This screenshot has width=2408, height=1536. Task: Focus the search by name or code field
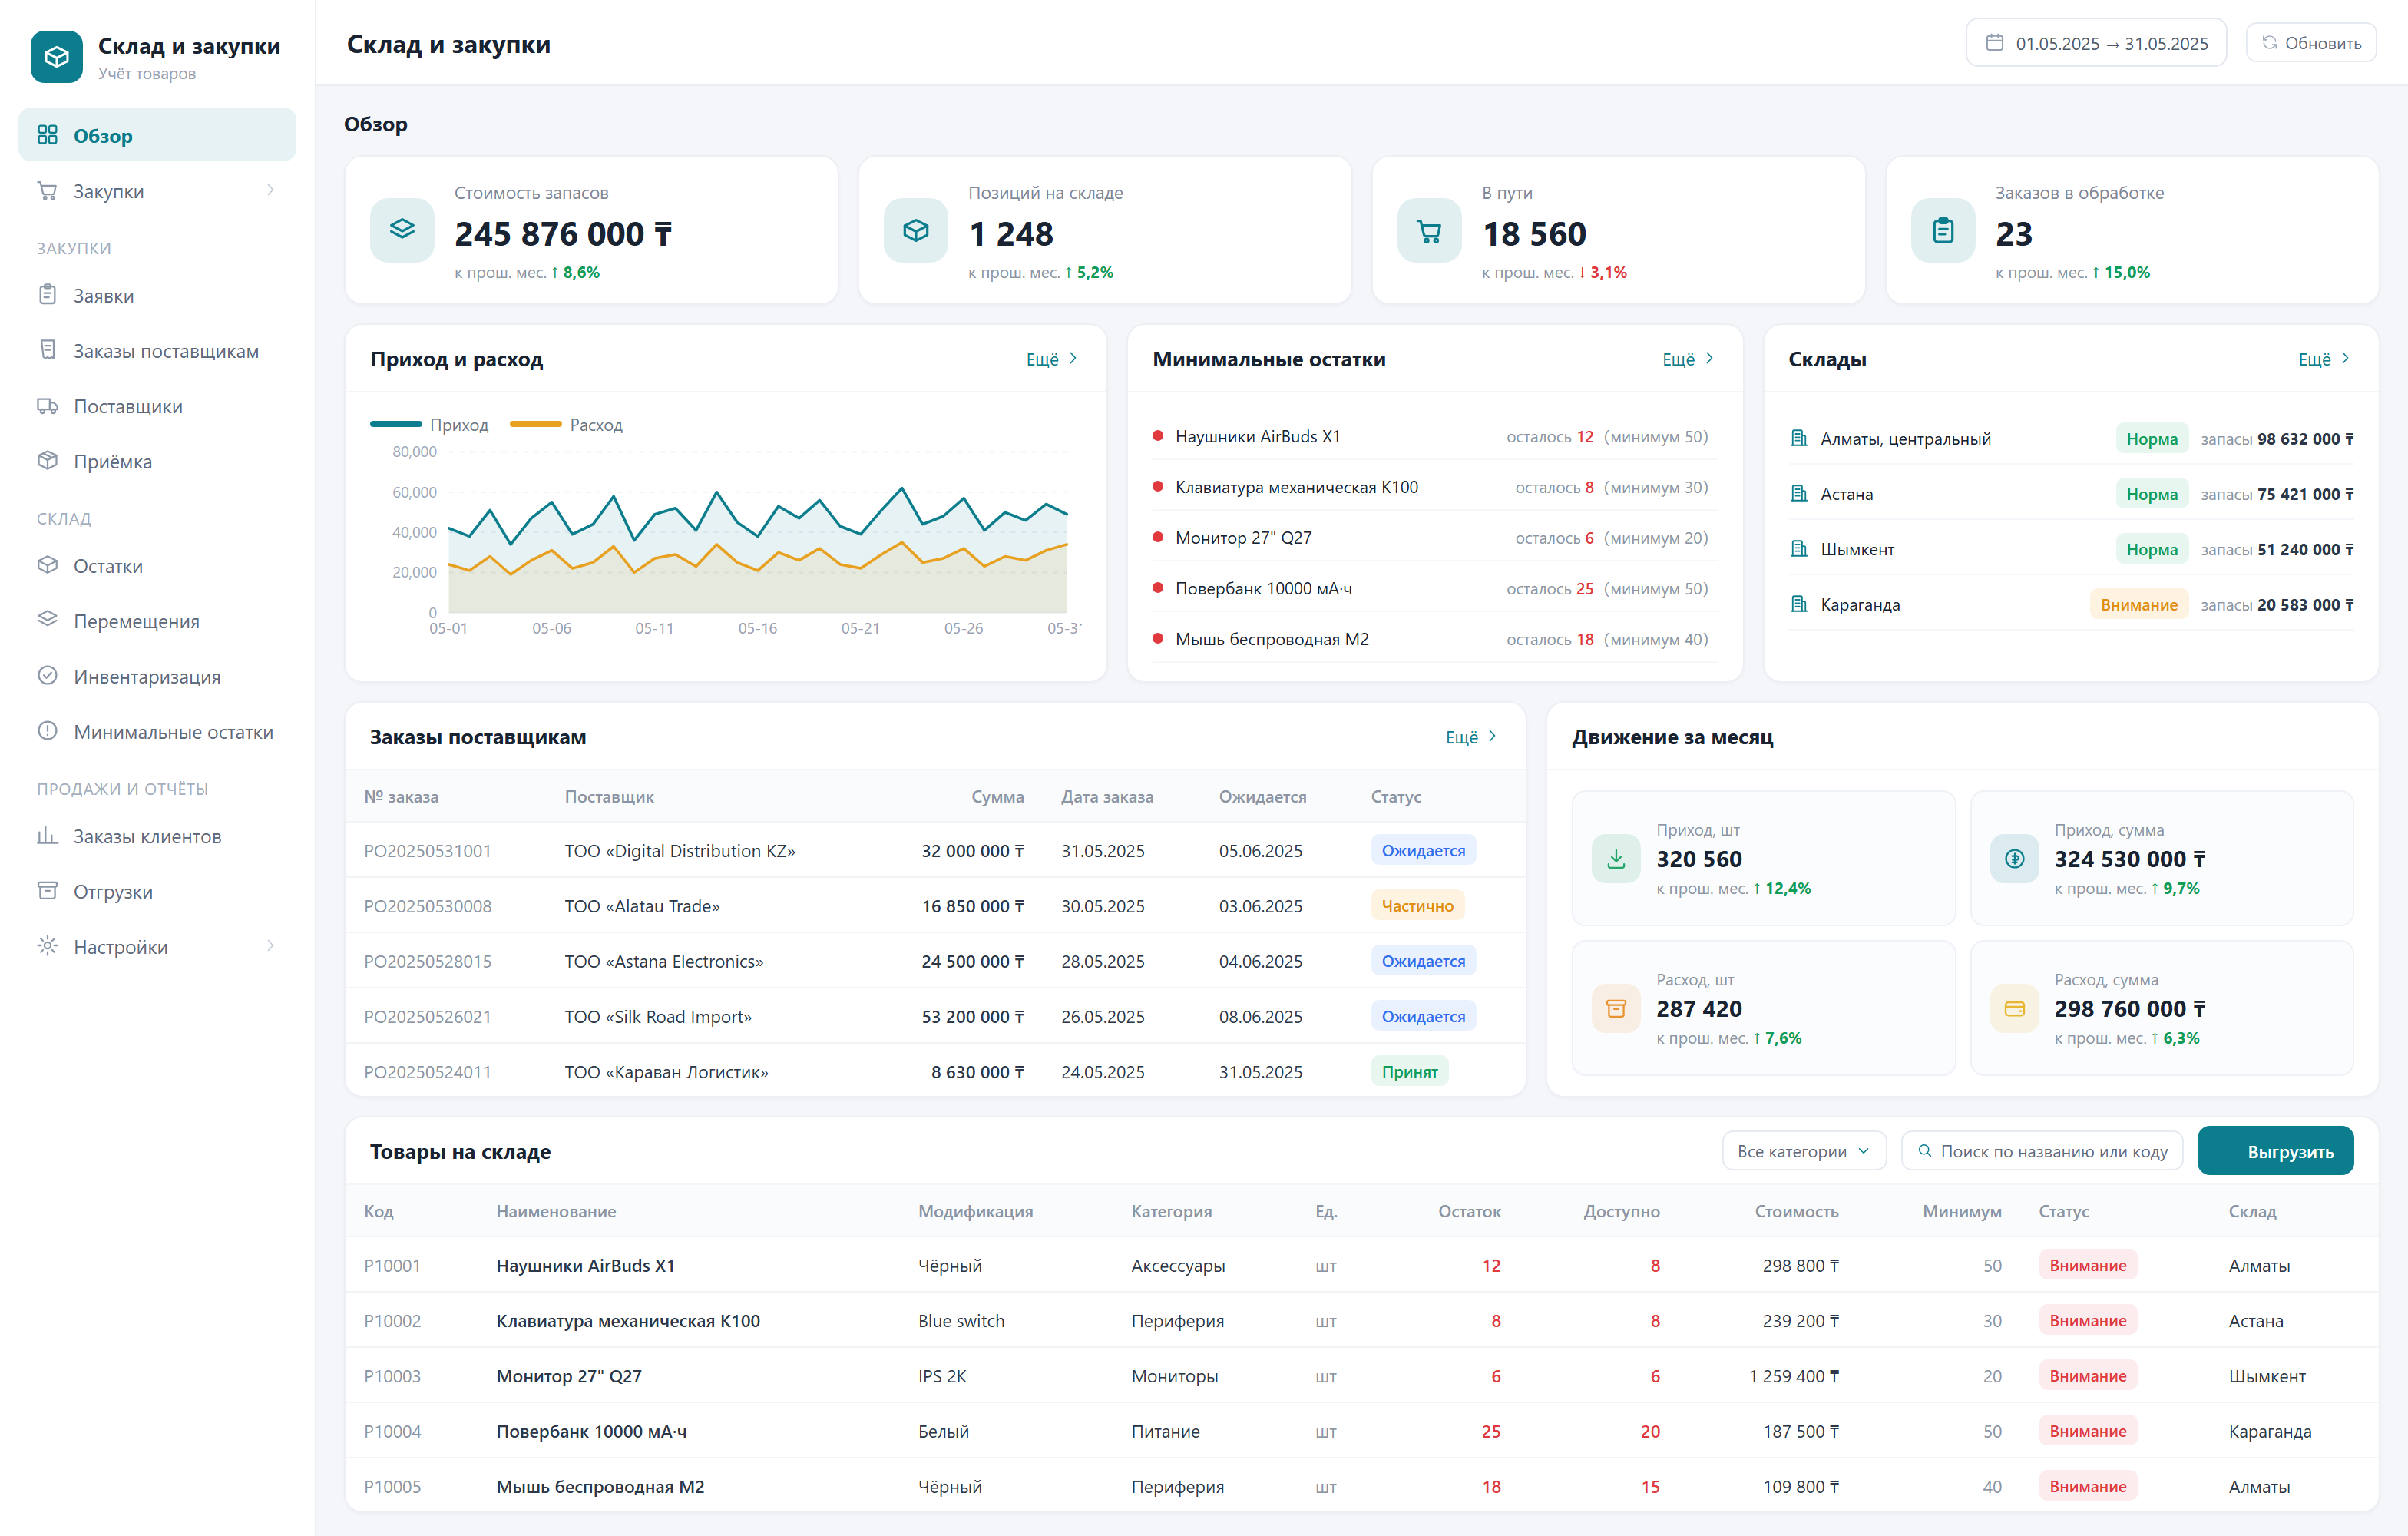(x=2041, y=1151)
